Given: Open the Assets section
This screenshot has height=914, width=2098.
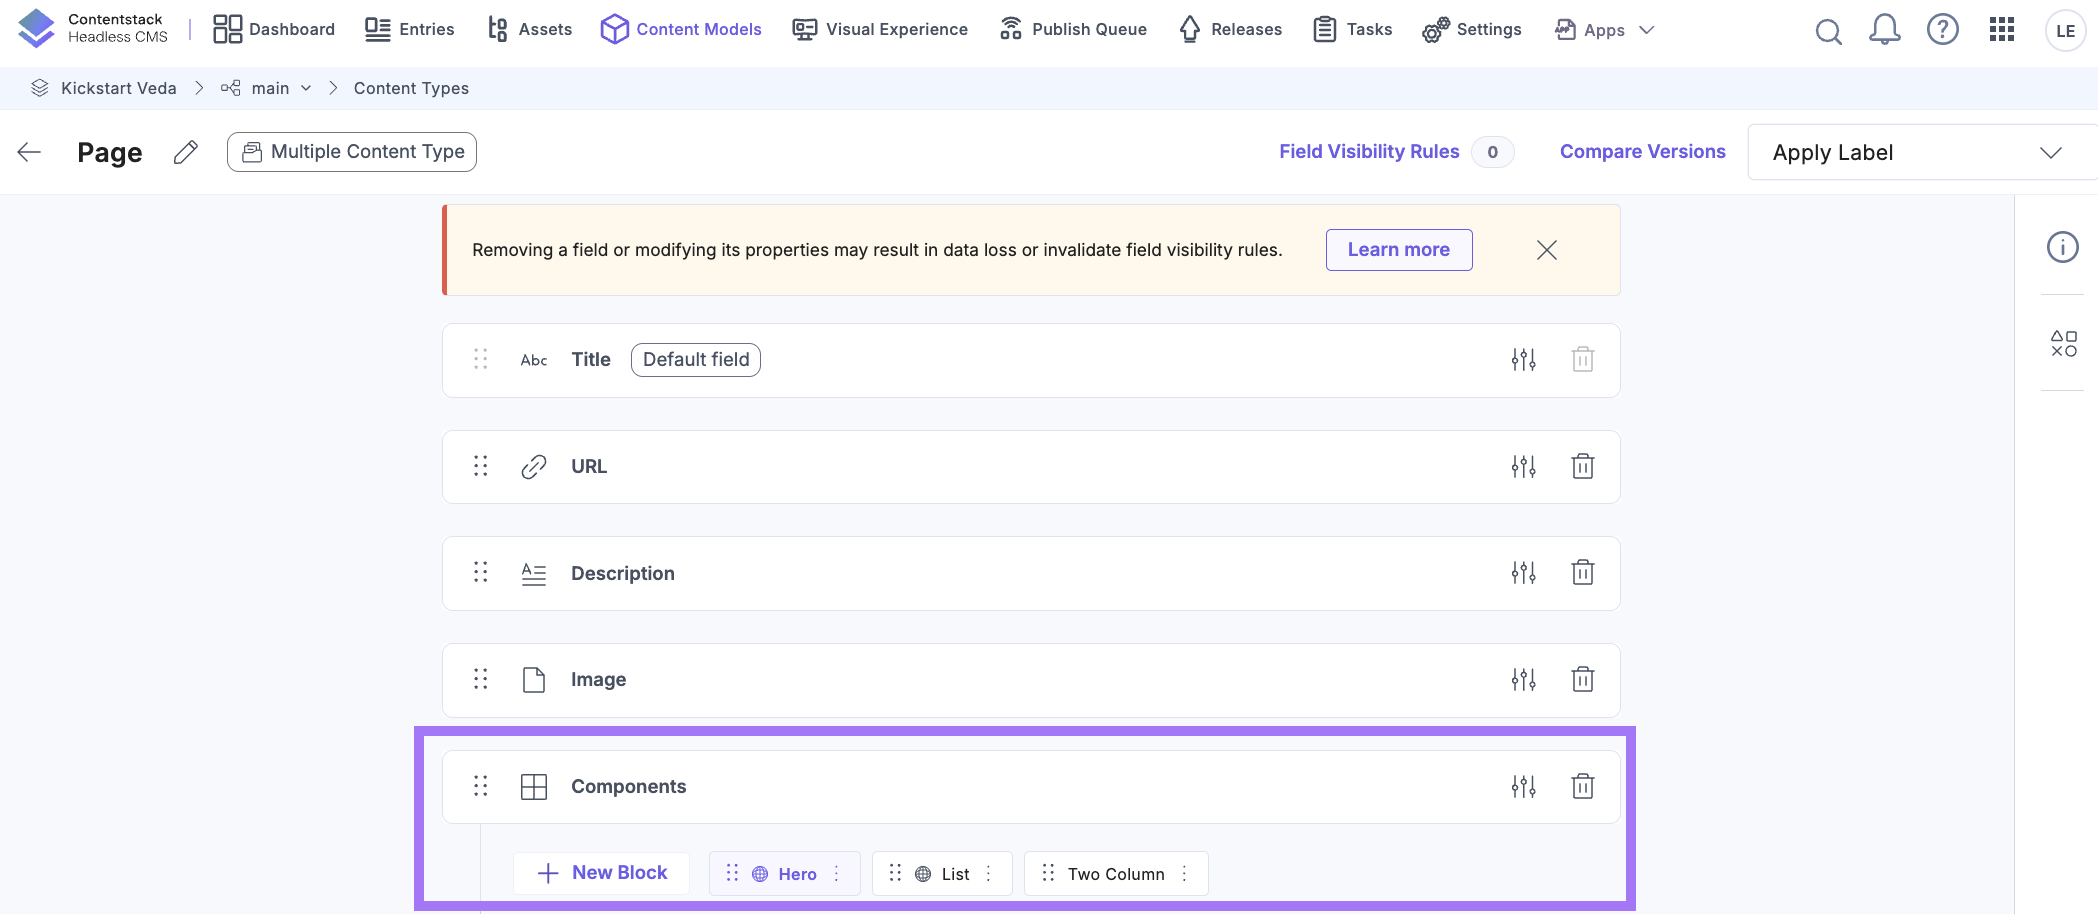Looking at the screenshot, I should (x=529, y=29).
